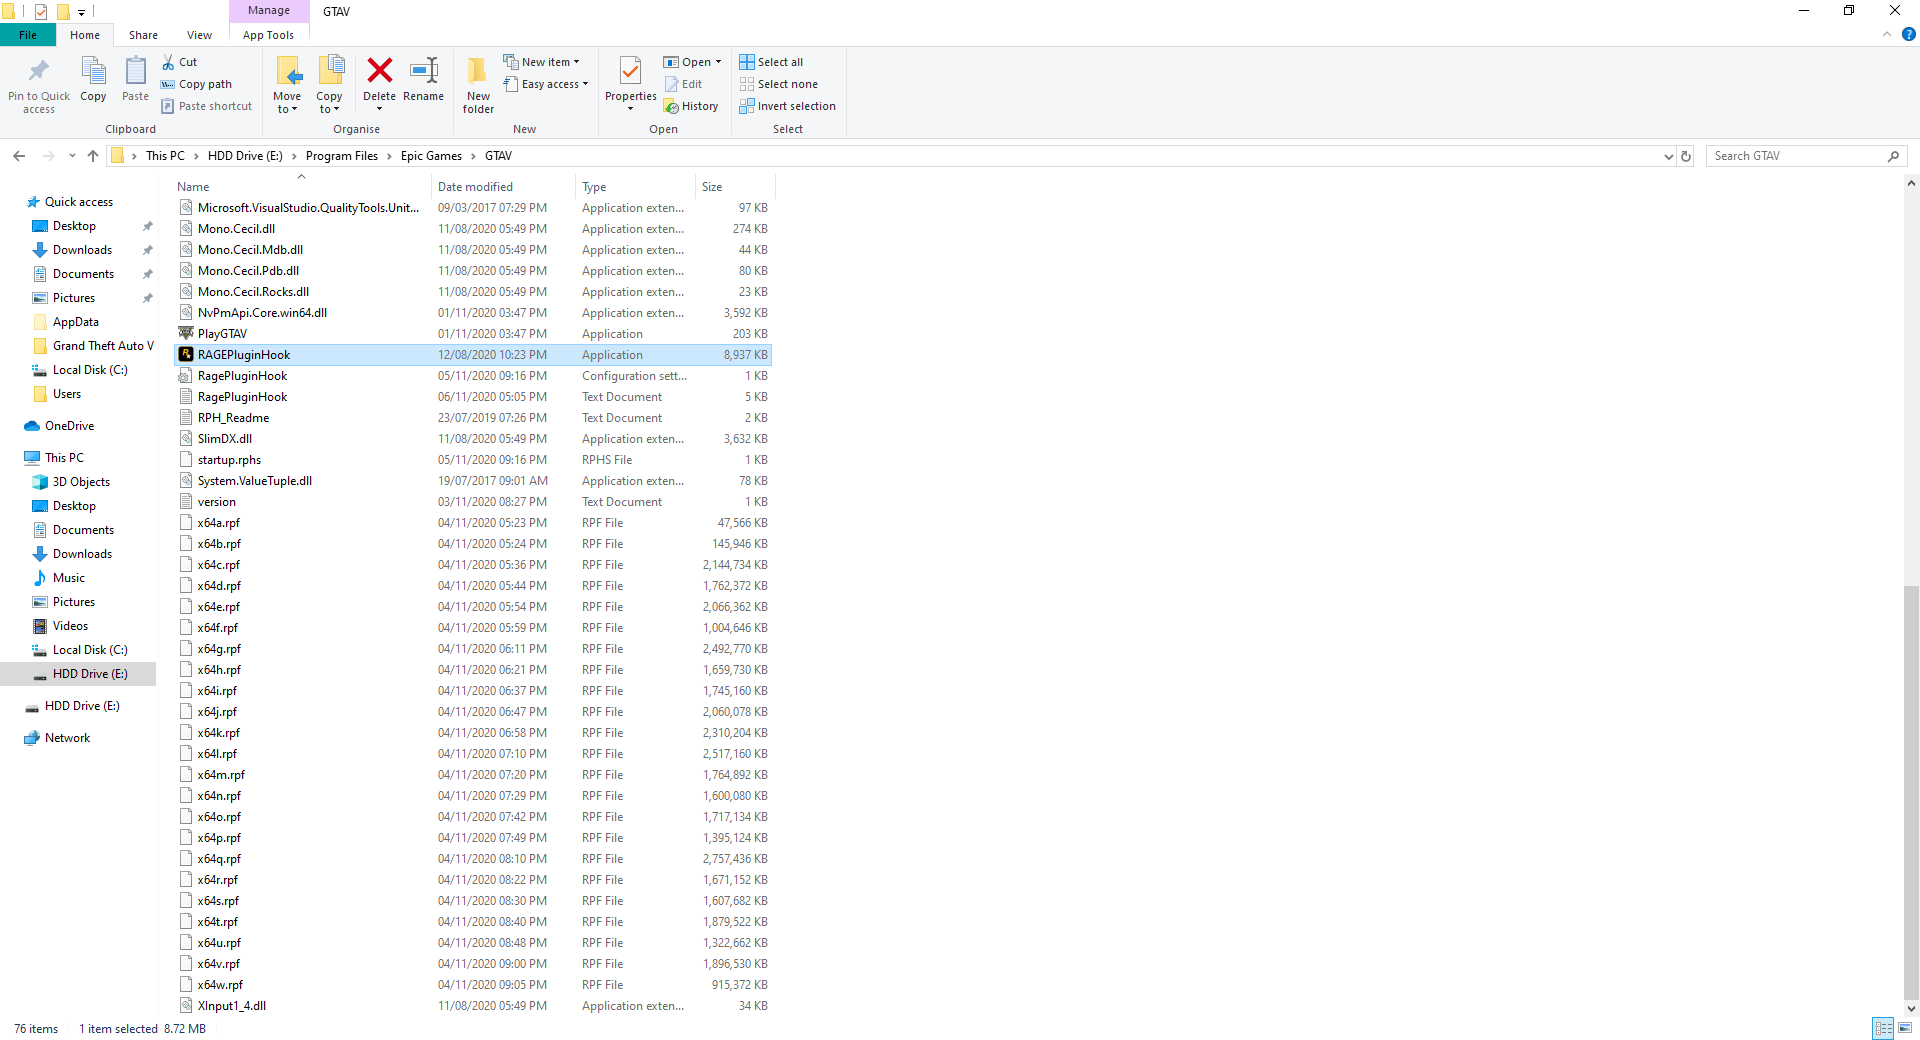
Task: Click the vertical scrollbar thumb
Action: coord(1911,794)
